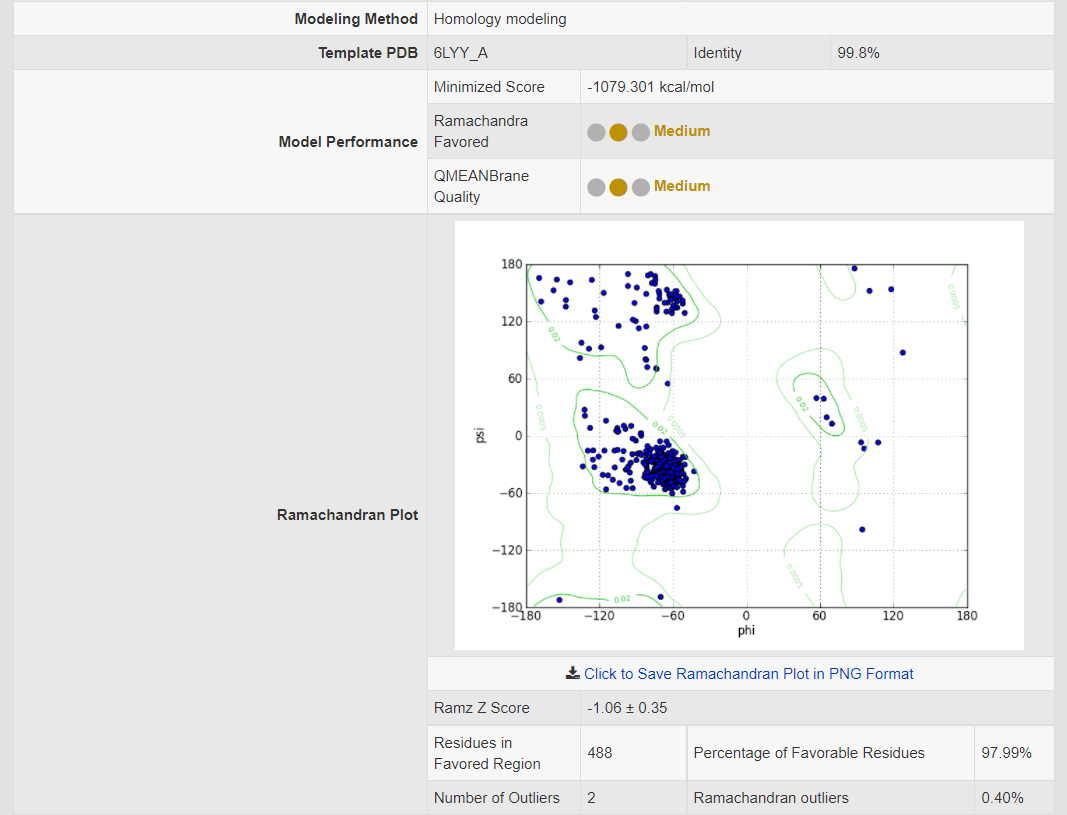This screenshot has width=1067, height=815.
Task: Click the gold indicator dot for Ramachandran Favored
Action: click(x=618, y=132)
